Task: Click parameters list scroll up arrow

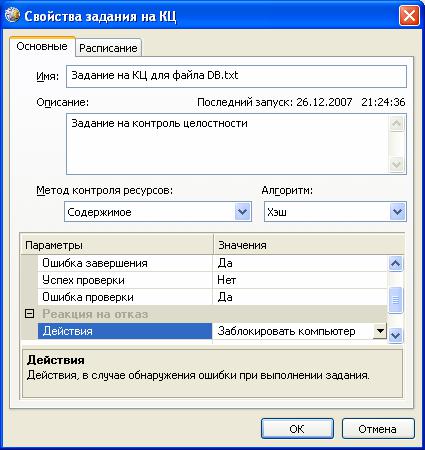Action: pos(396,264)
